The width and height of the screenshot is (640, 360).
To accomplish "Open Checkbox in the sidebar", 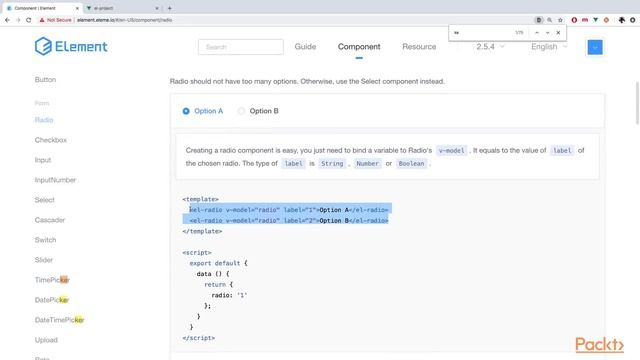I will (x=51, y=140).
